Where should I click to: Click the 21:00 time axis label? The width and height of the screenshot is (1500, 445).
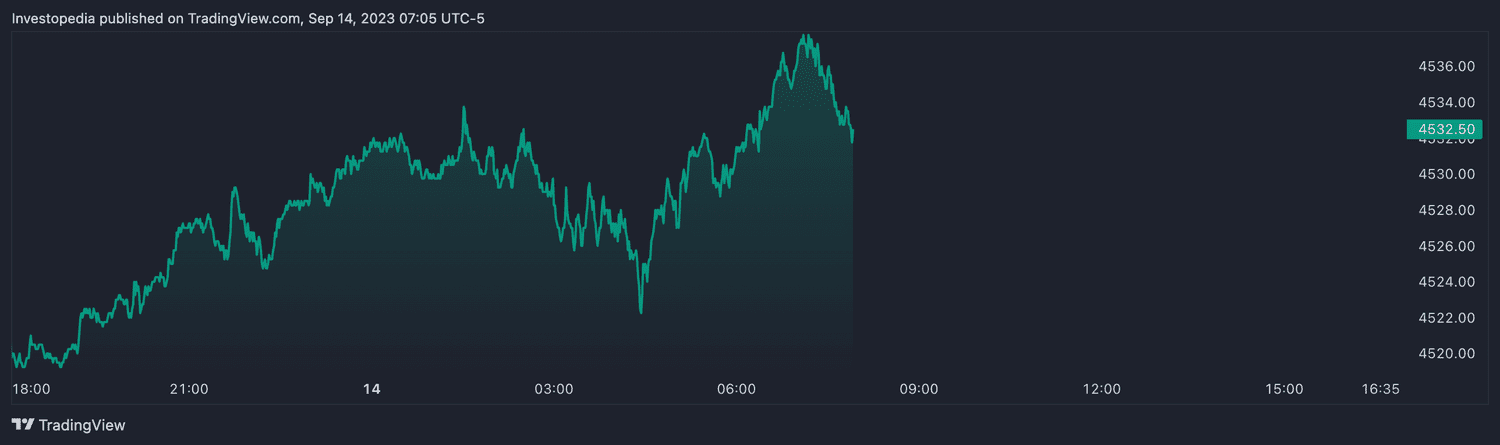click(x=189, y=389)
